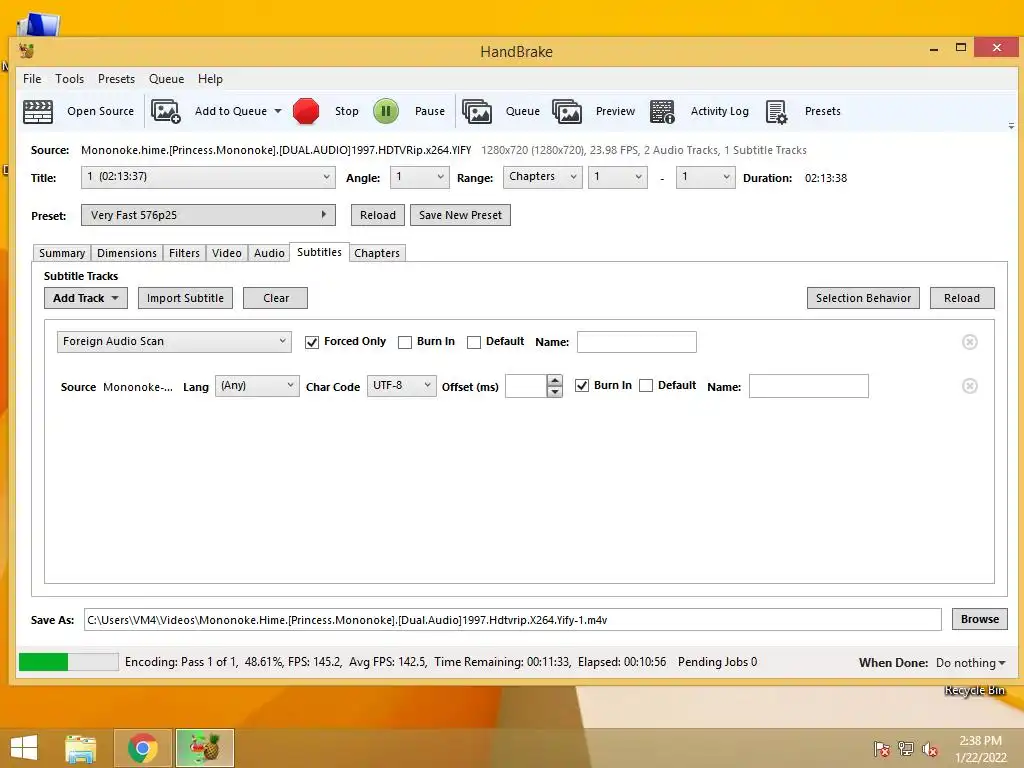The width and height of the screenshot is (1024, 768).
Task: Expand the Foreign Audio Scan track dropdown
Action: click(174, 342)
